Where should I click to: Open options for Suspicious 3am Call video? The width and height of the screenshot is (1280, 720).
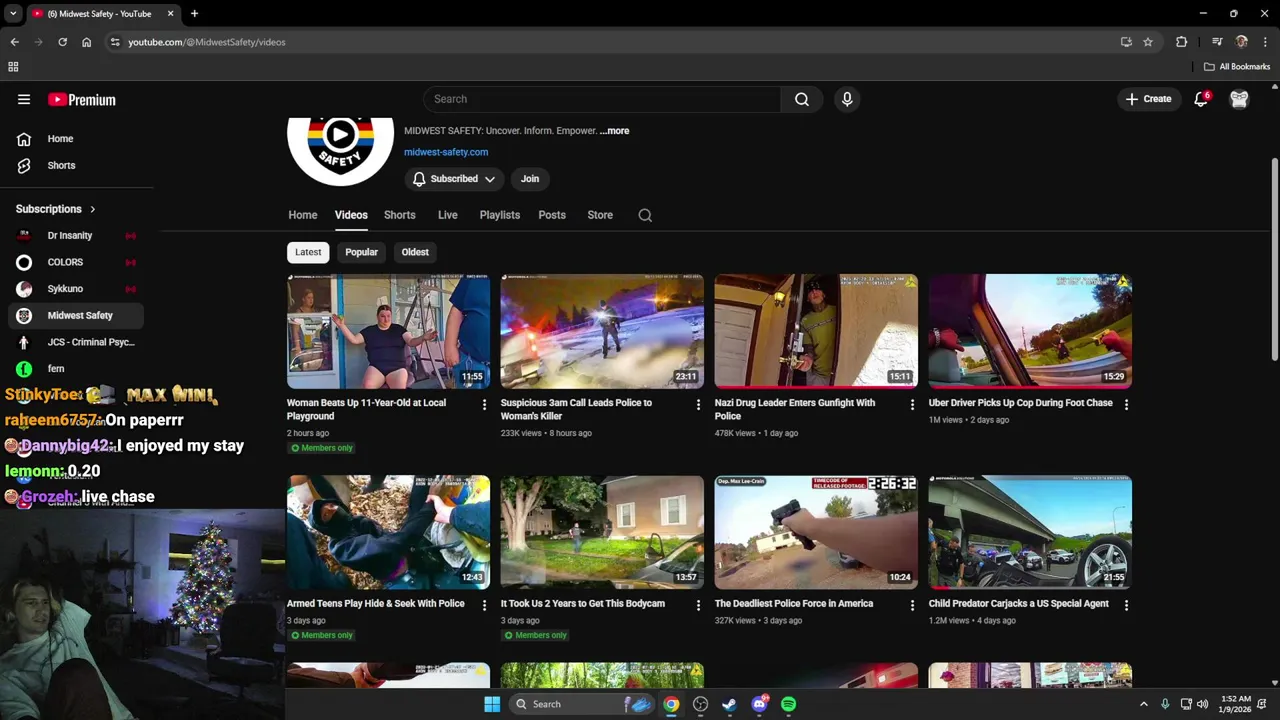[698, 404]
